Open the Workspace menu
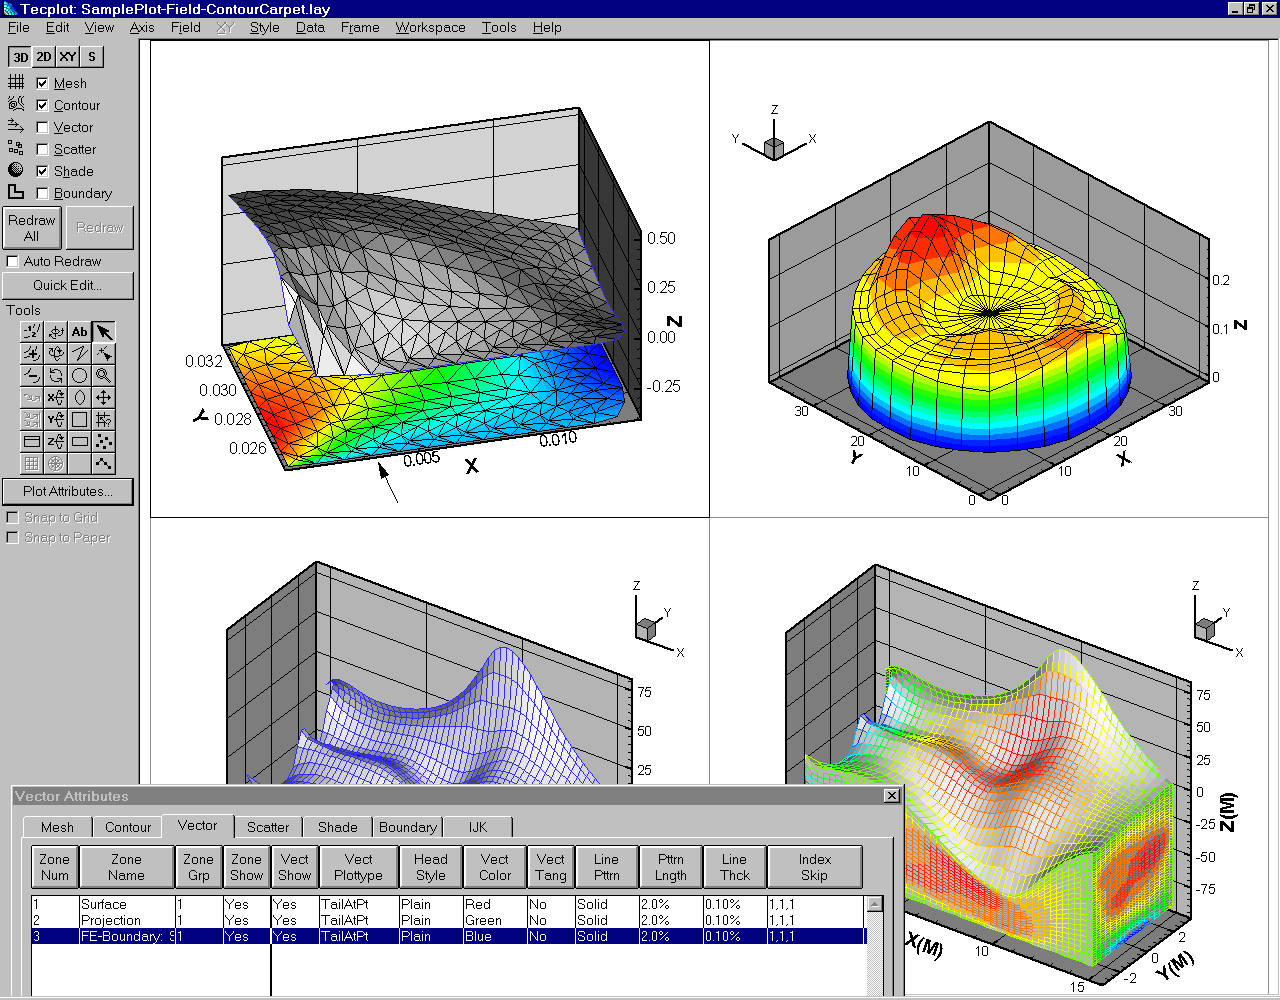Image resolution: width=1280 pixels, height=1000 pixels. coord(430,28)
